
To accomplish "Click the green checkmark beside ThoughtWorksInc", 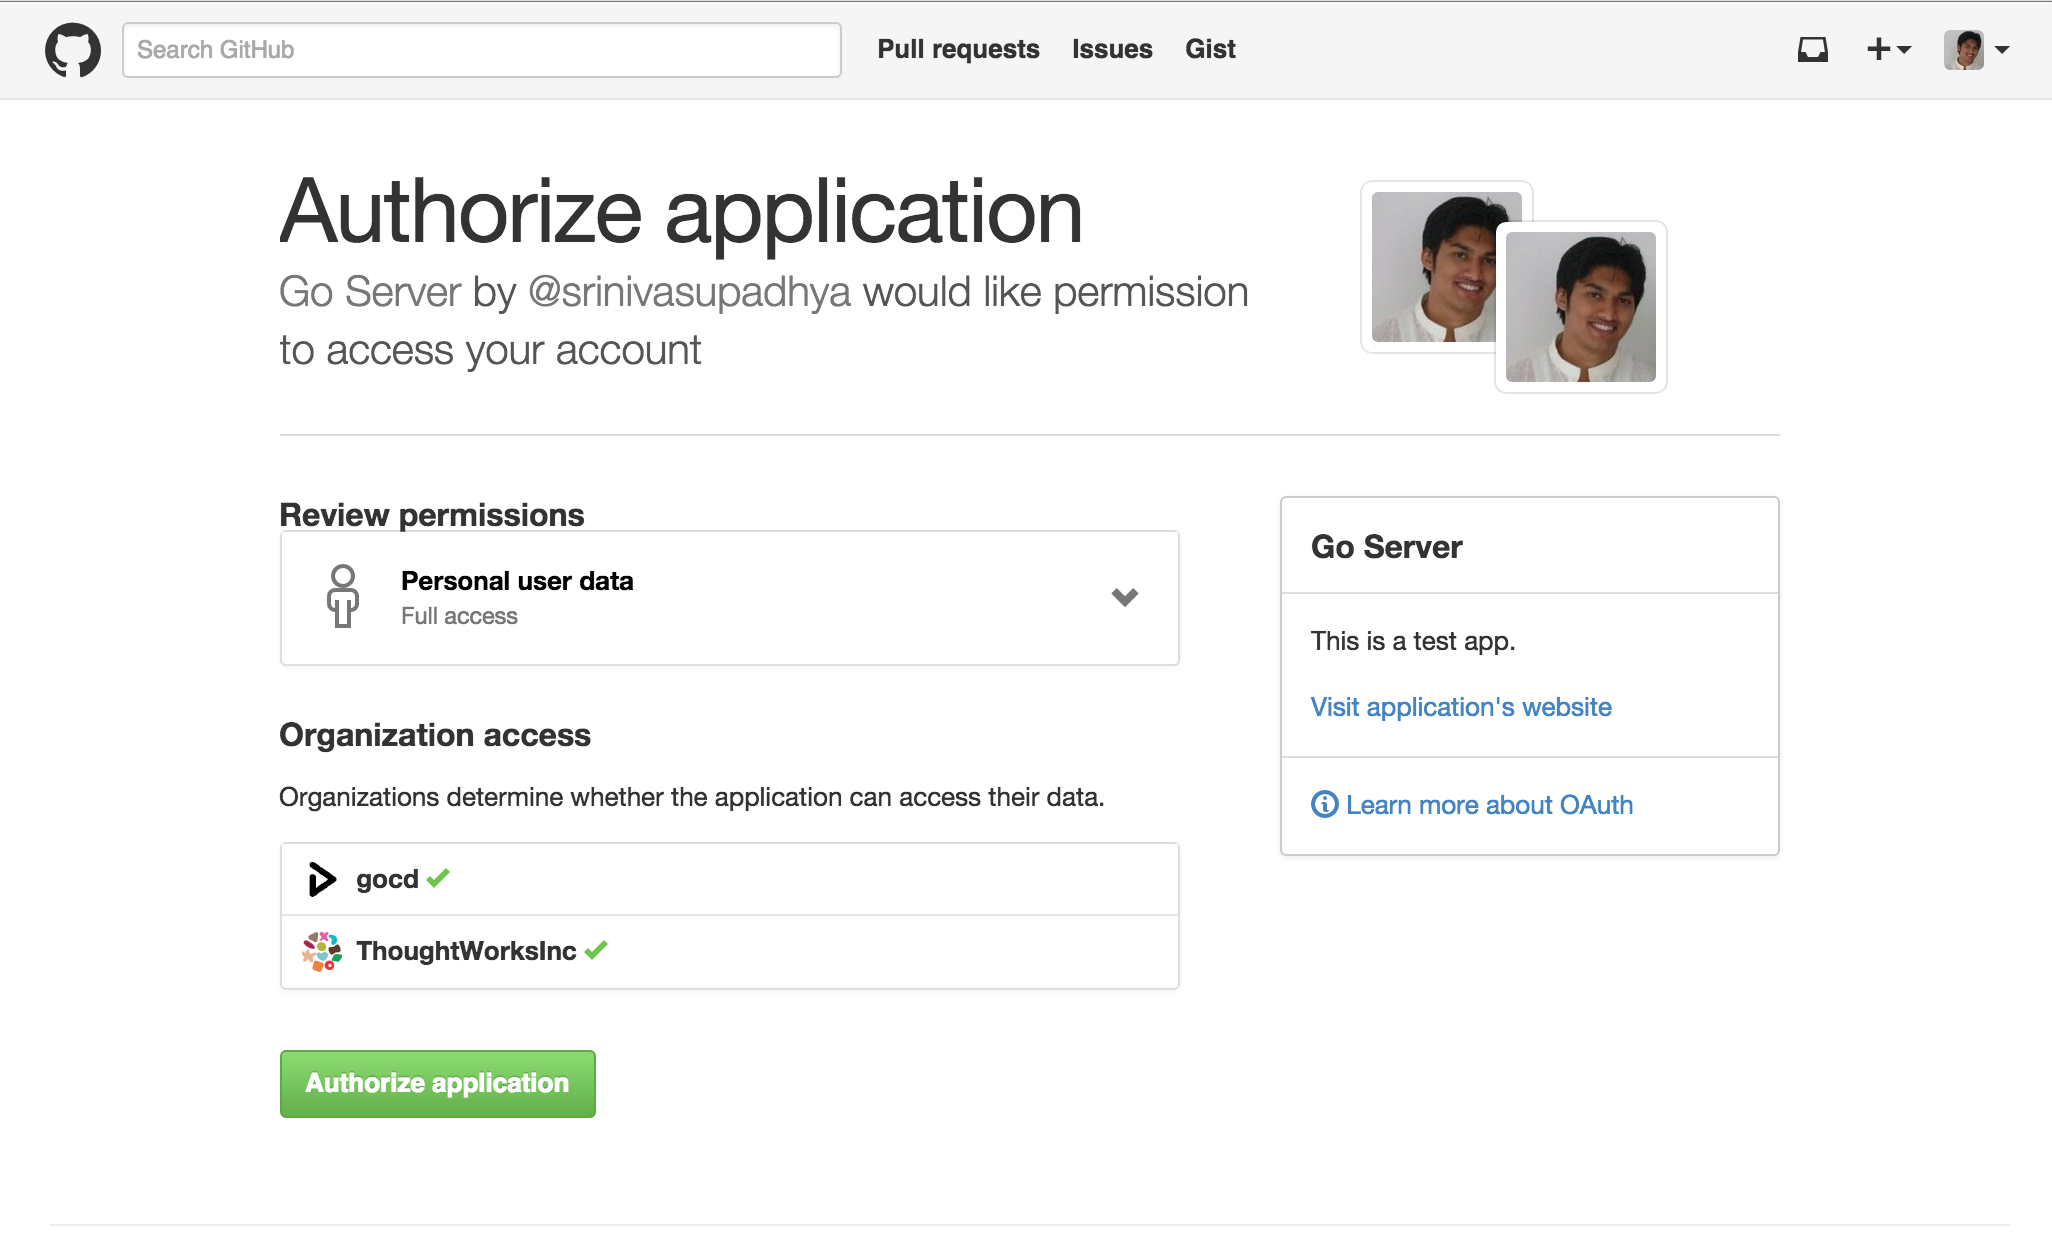I will 596,950.
